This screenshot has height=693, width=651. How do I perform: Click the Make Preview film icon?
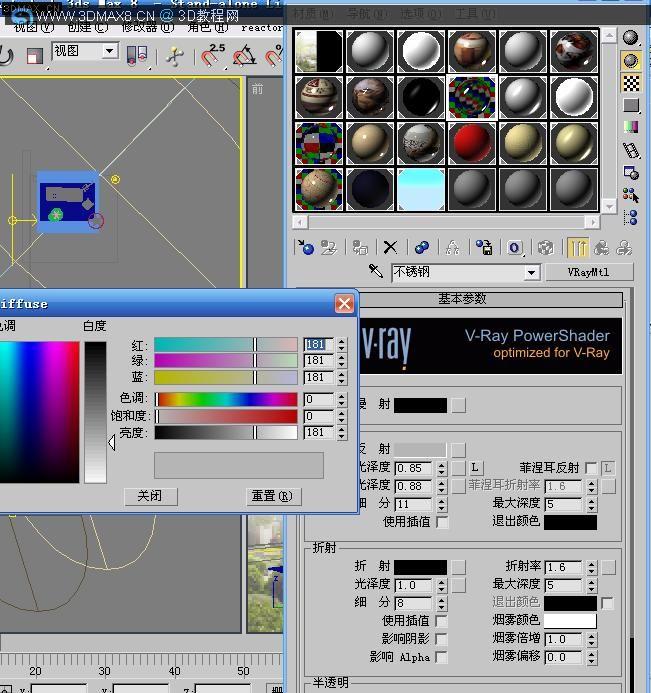tap(631, 150)
